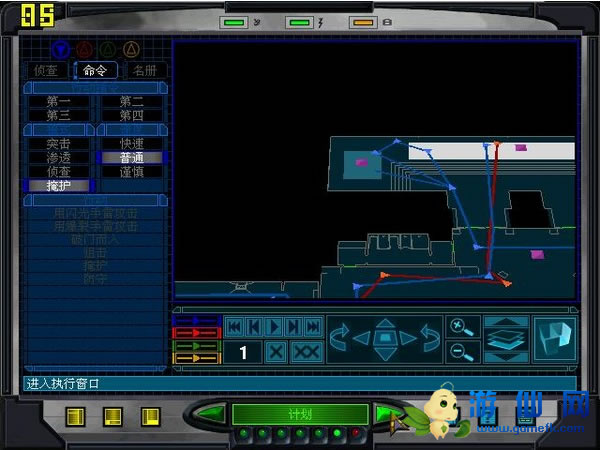The width and height of the screenshot is (600, 450).
Task: Click blue waypoint near staircase
Action: tap(452, 187)
